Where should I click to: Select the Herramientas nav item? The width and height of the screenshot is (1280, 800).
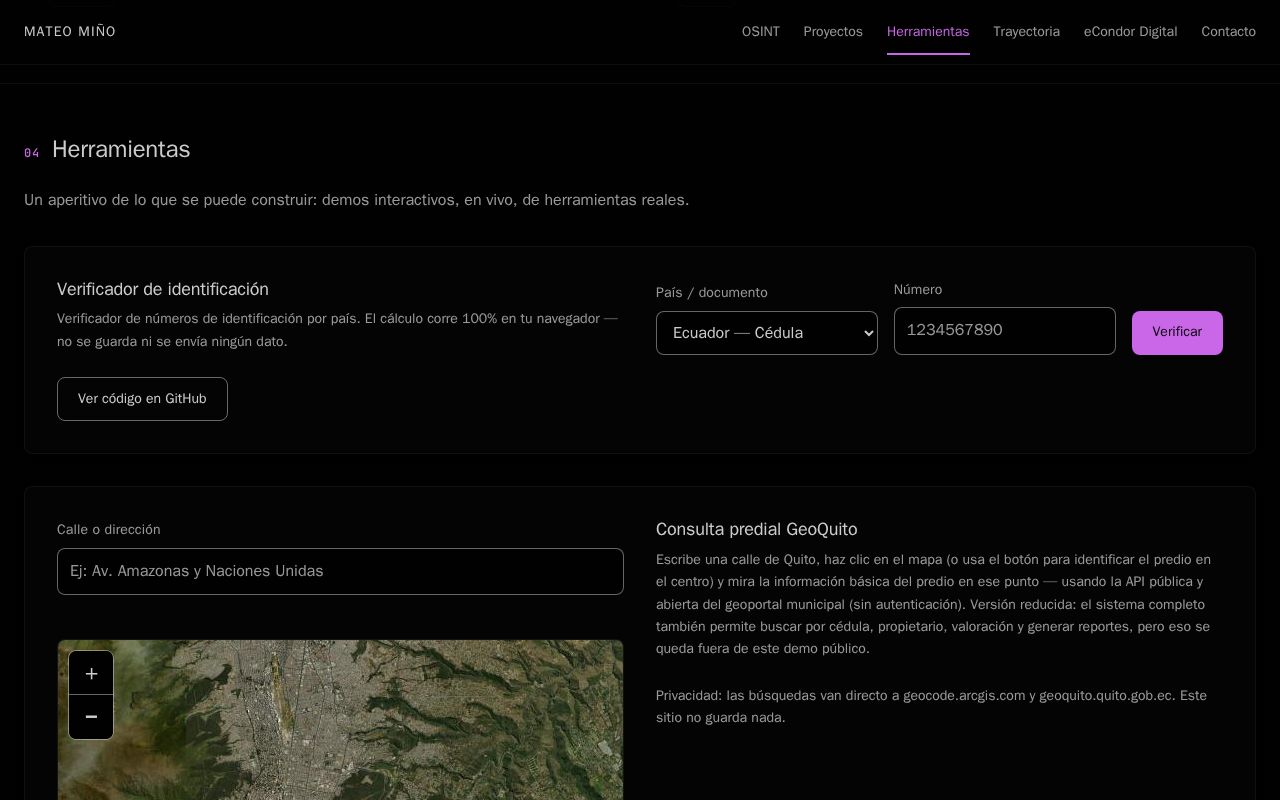pos(928,32)
